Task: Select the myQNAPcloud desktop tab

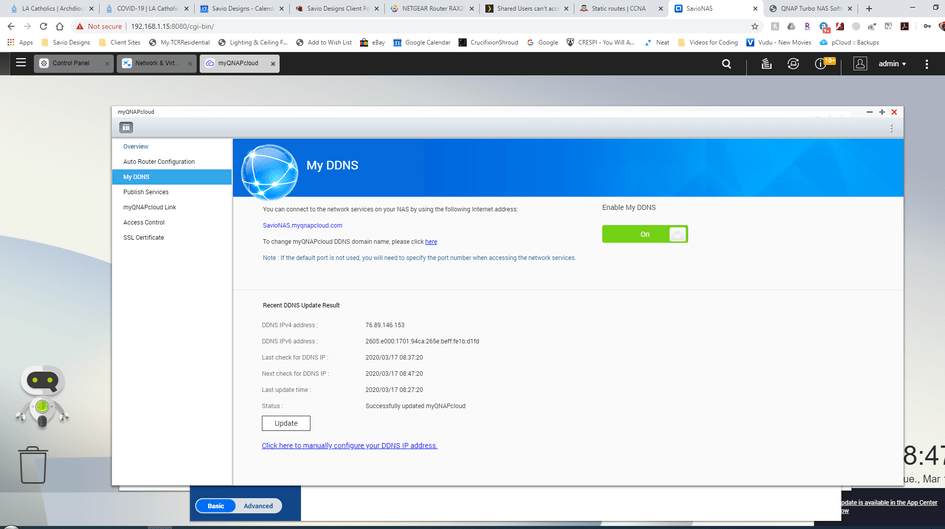Action: coord(238,63)
